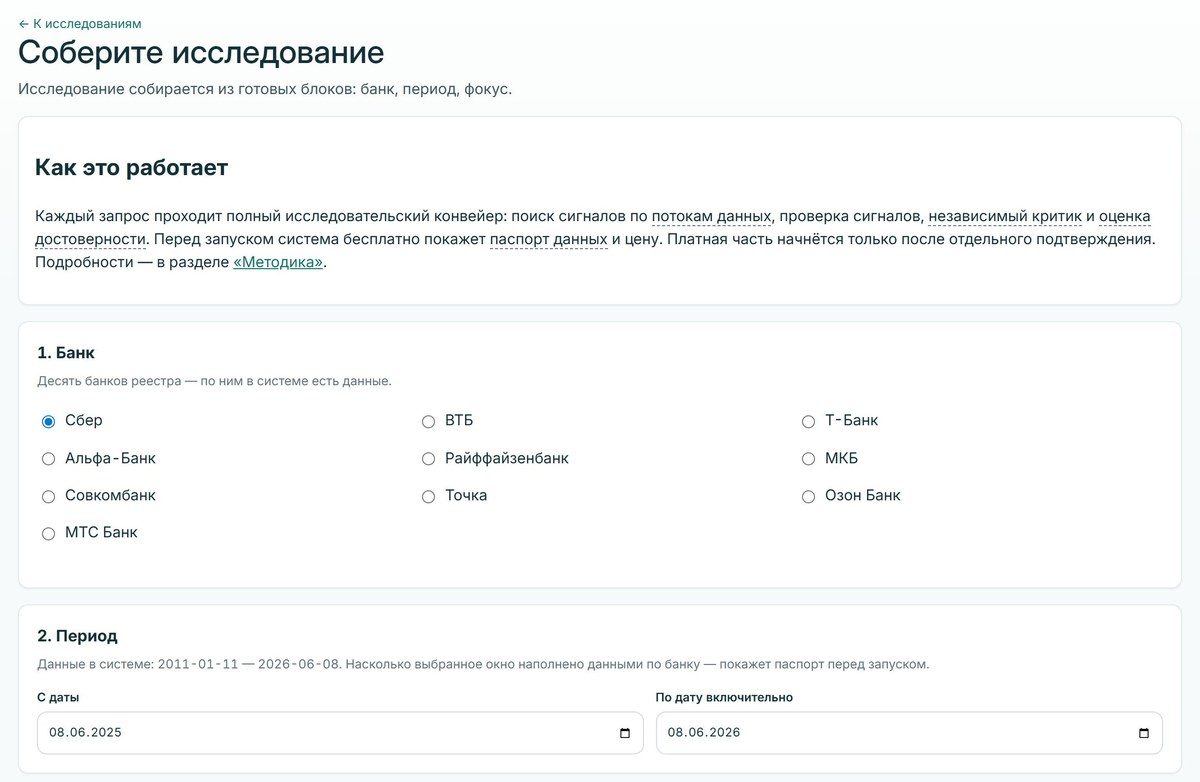Viewport: 1200px width, 782px height.
Task: Pick the МТС Банк radio button
Action: [x=48, y=533]
